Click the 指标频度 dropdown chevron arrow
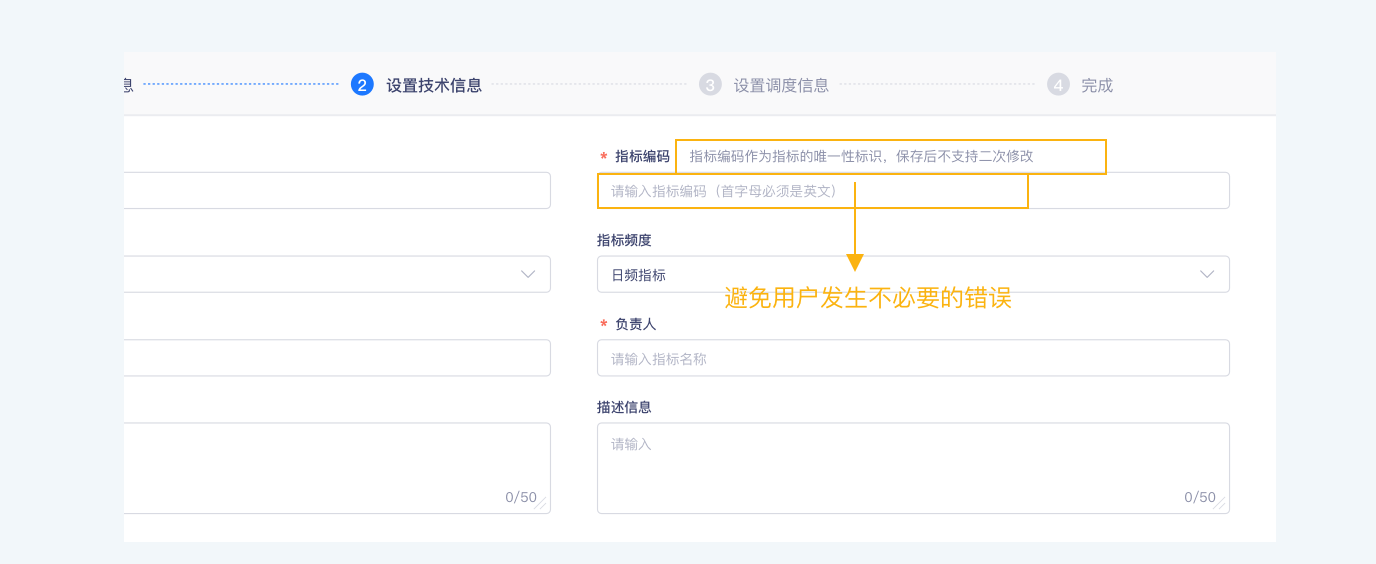 pyautogui.click(x=1207, y=274)
